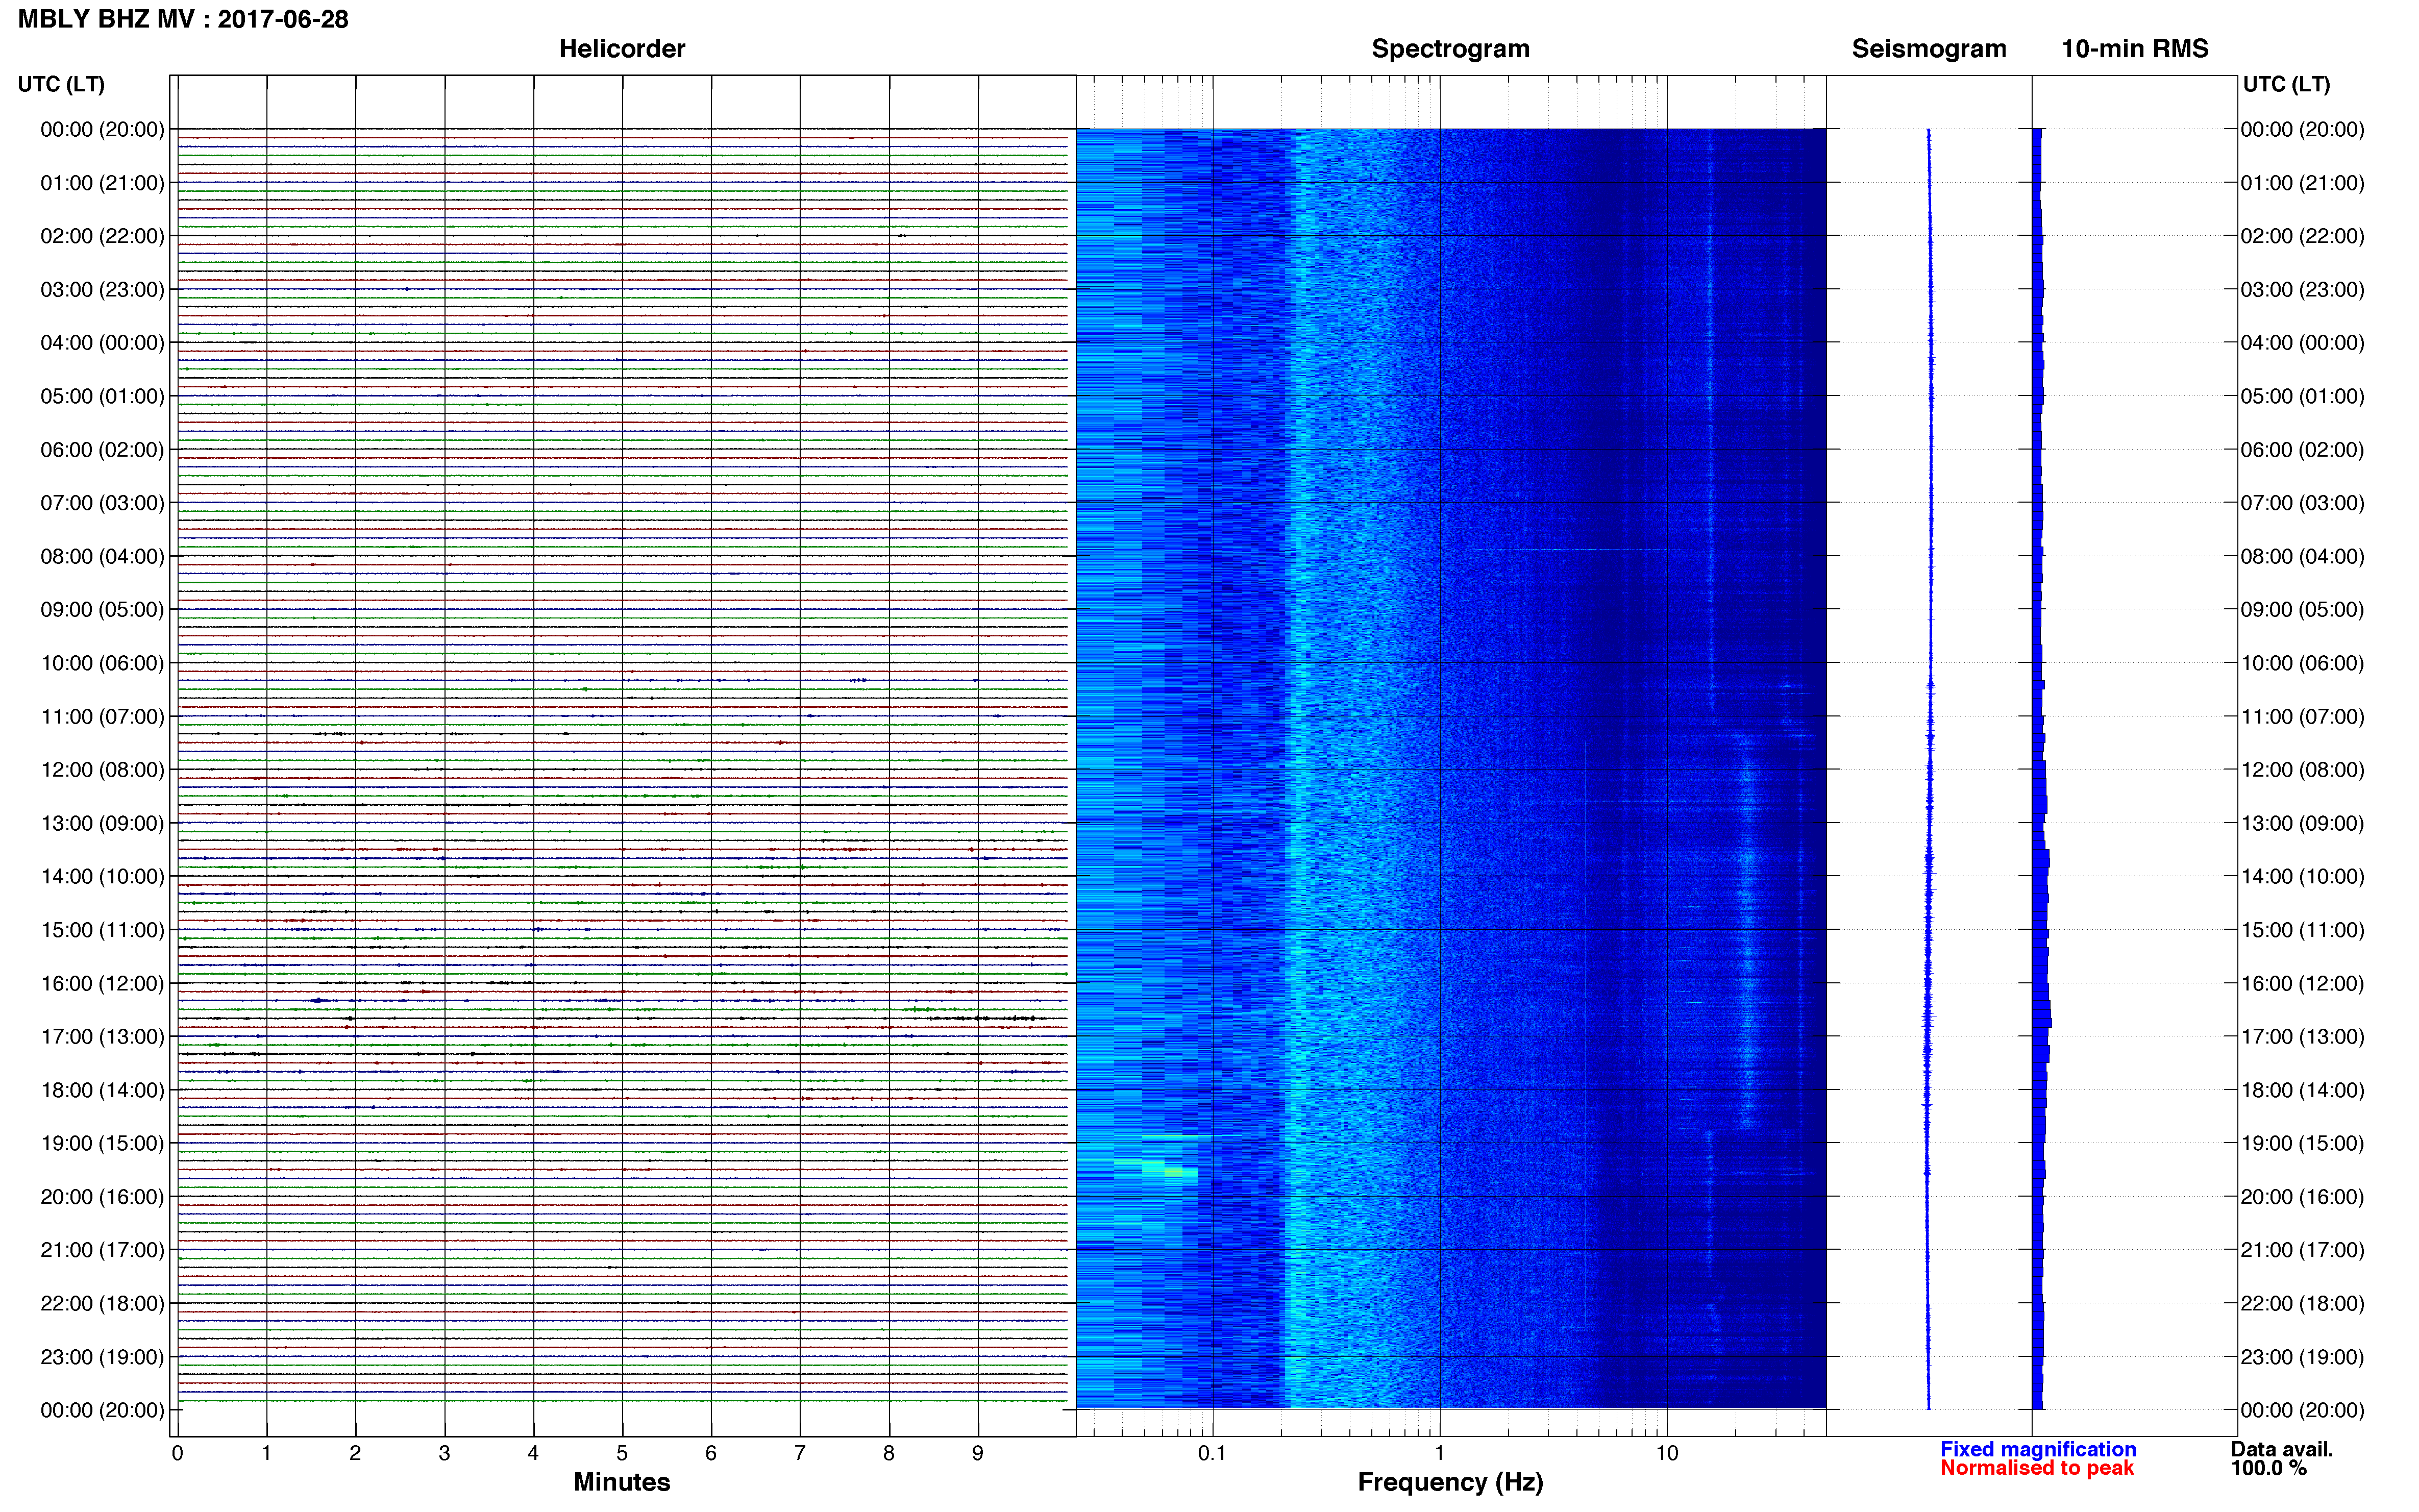Click the left 21:00 (17:00) time label
Image resolution: width=2419 pixels, height=1512 pixels.
(x=102, y=1250)
